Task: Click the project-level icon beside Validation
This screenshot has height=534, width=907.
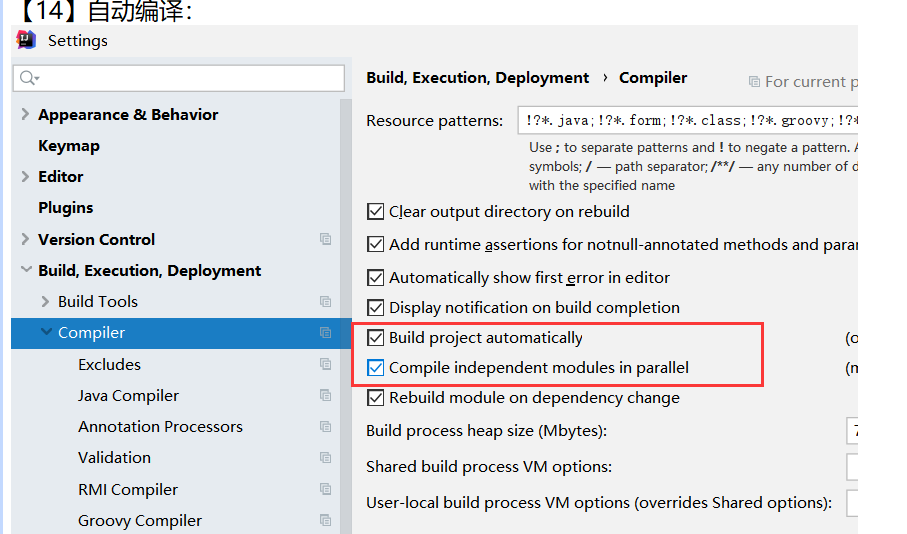Action: pos(325,457)
